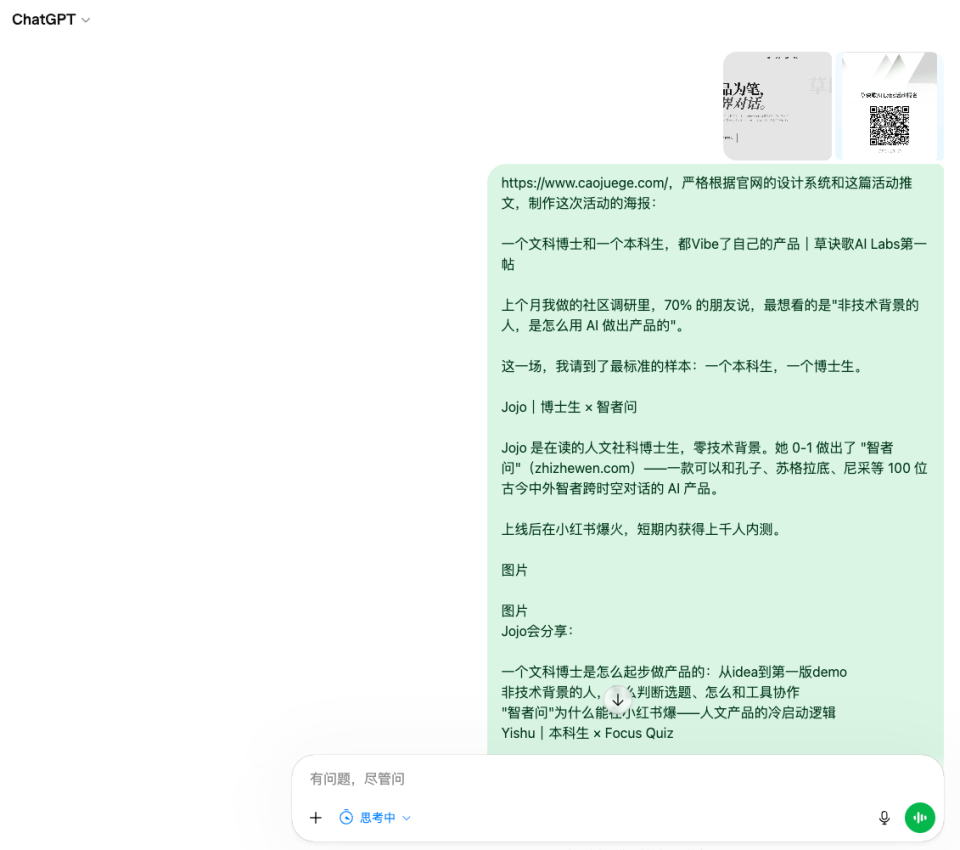Open the attached poster image with calligraphy text
The image size is (960, 850).
[x=777, y=106]
